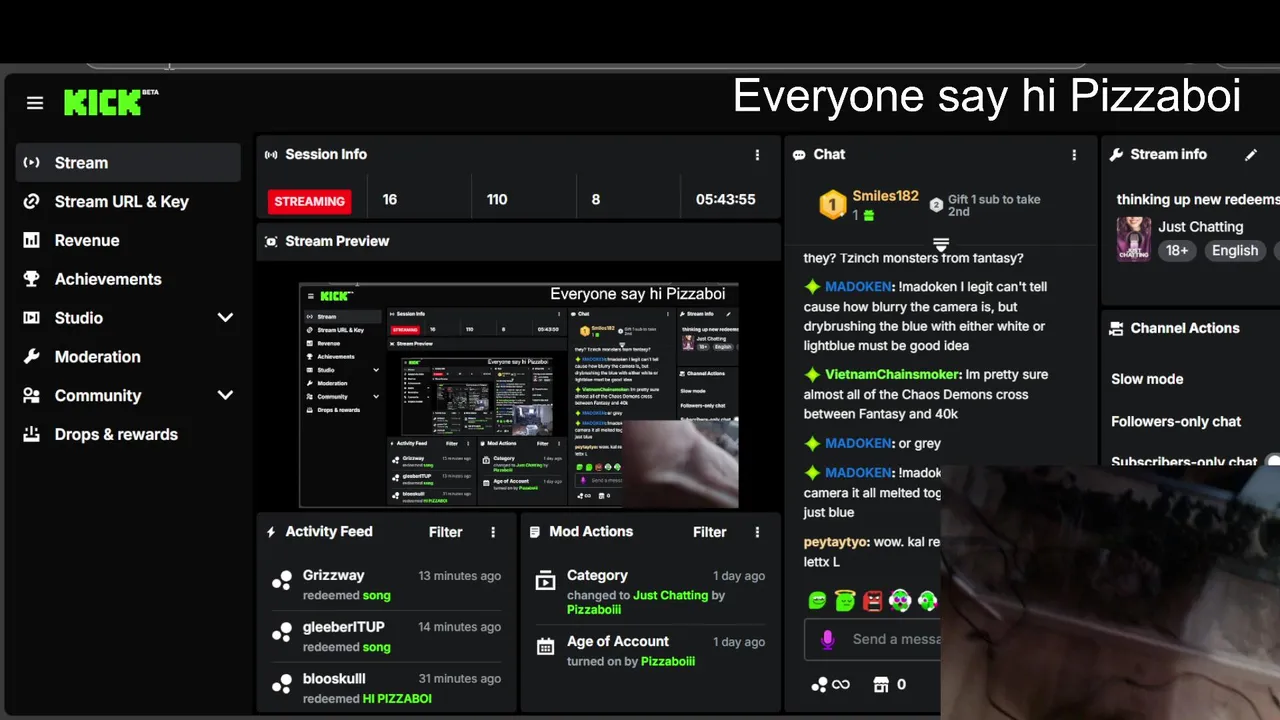This screenshot has height=720, width=1280.
Task: Click the Achievements trophy icon
Action: [32, 280]
